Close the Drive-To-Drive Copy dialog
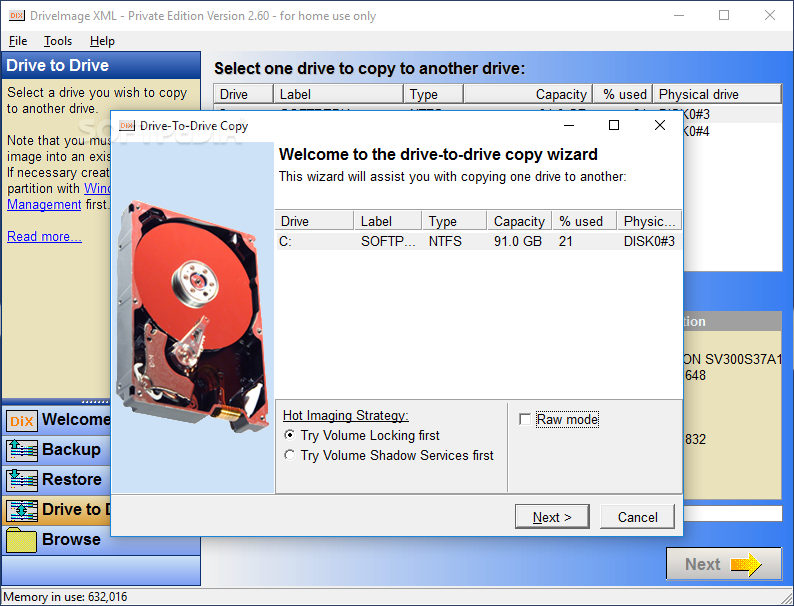Image resolution: width=794 pixels, height=606 pixels. coord(659,125)
